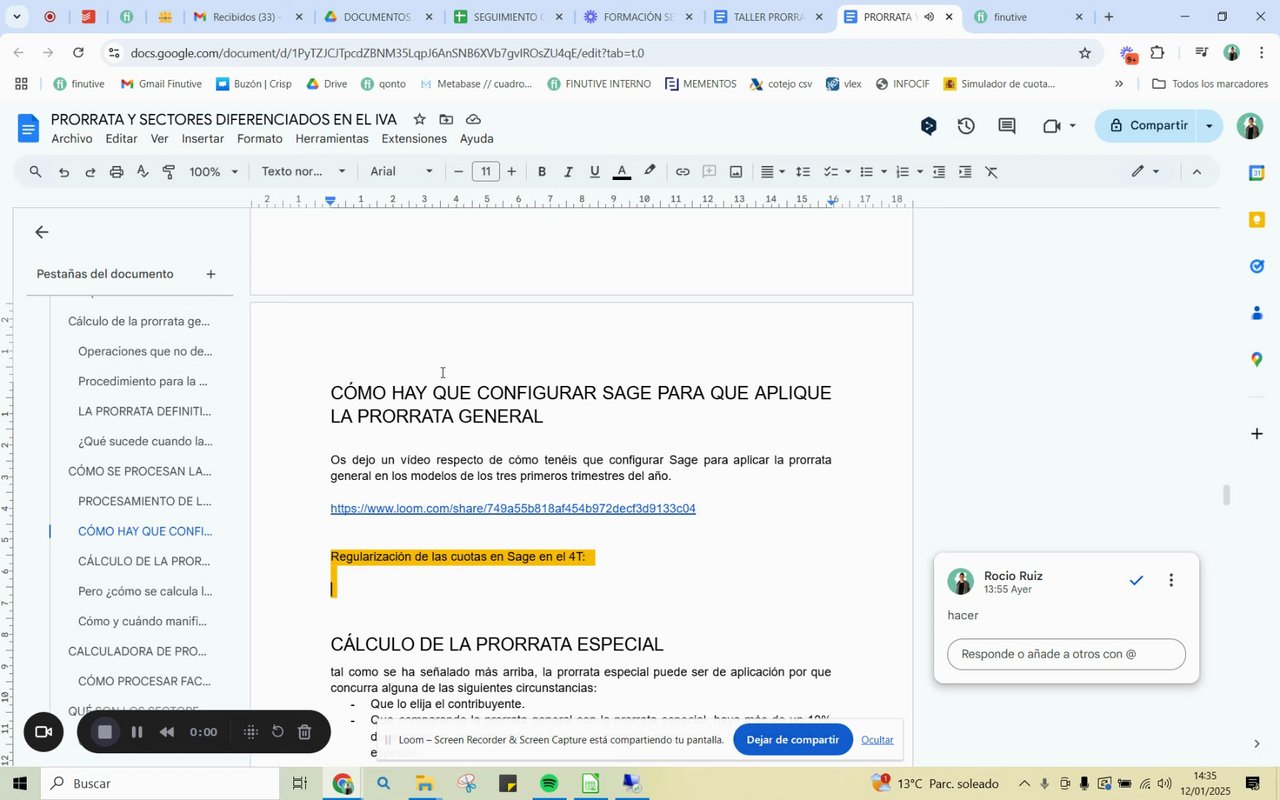The height and width of the screenshot is (800, 1280).
Task: Apply a numbered list
Action: tap(903, 172)
